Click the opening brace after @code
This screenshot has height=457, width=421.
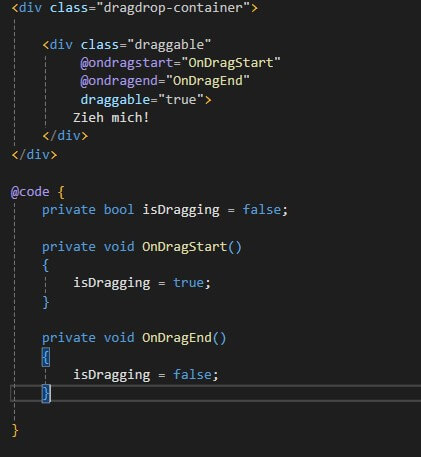click(61, 192)
